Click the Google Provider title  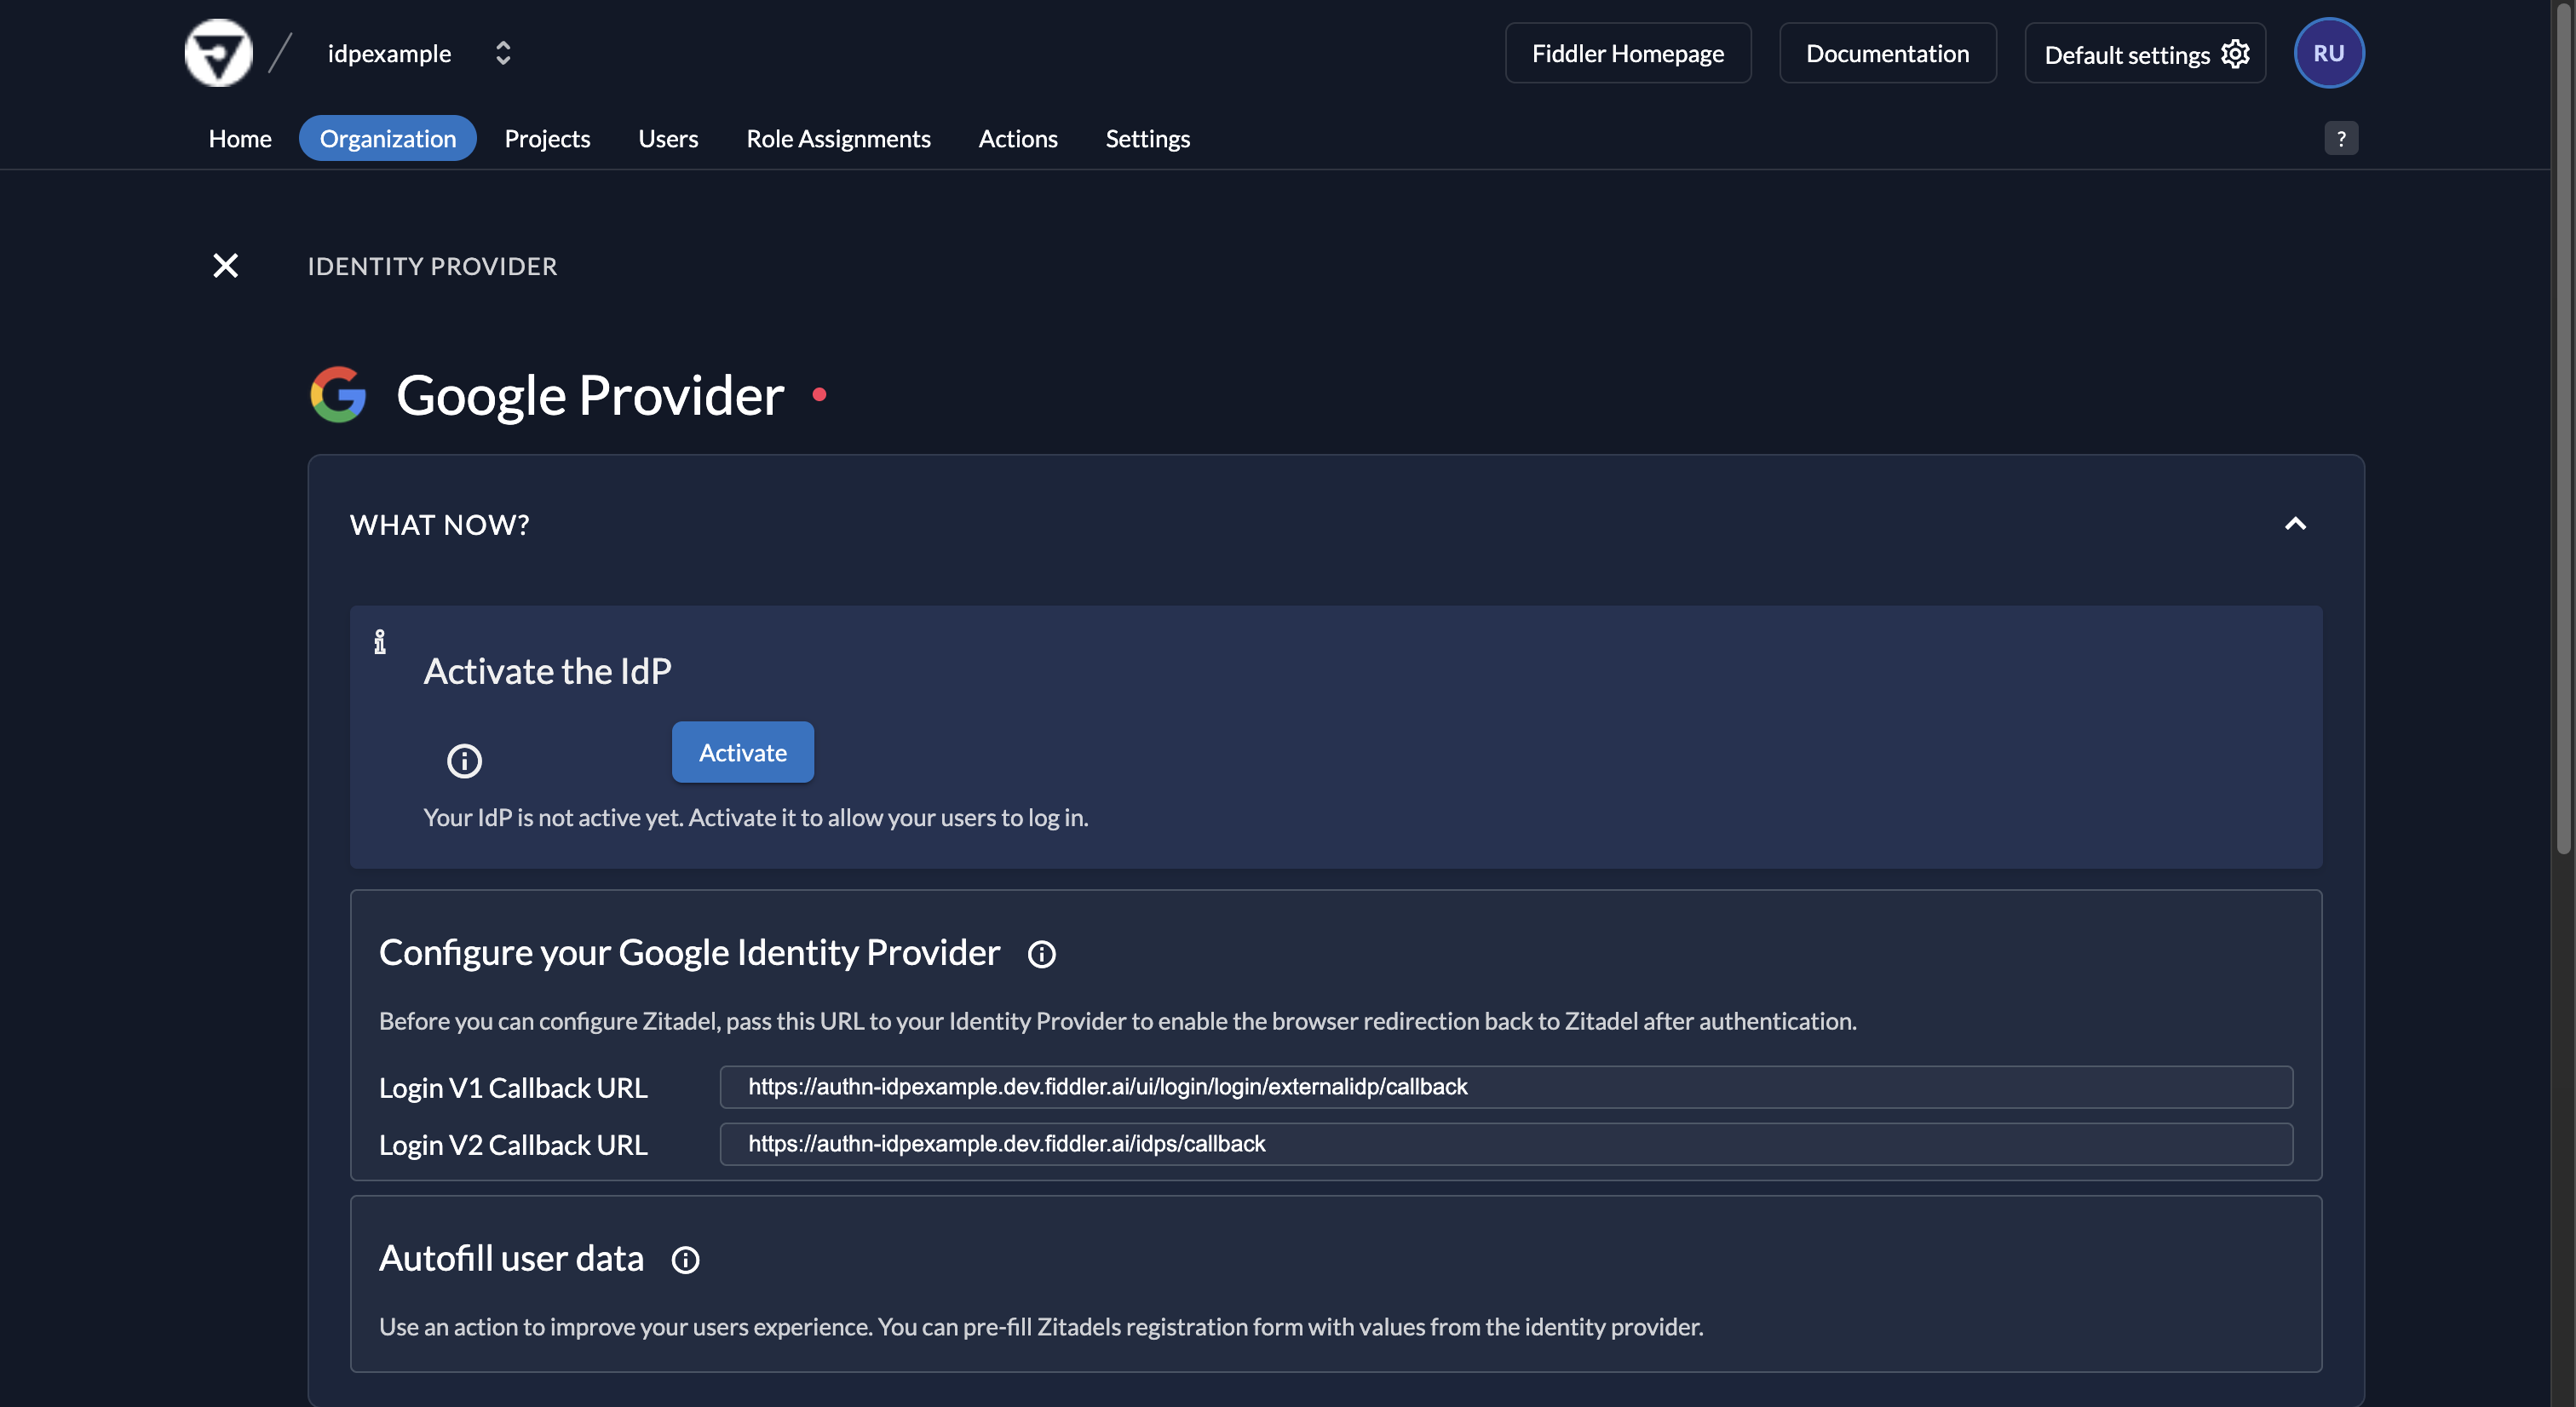(590, 394)
